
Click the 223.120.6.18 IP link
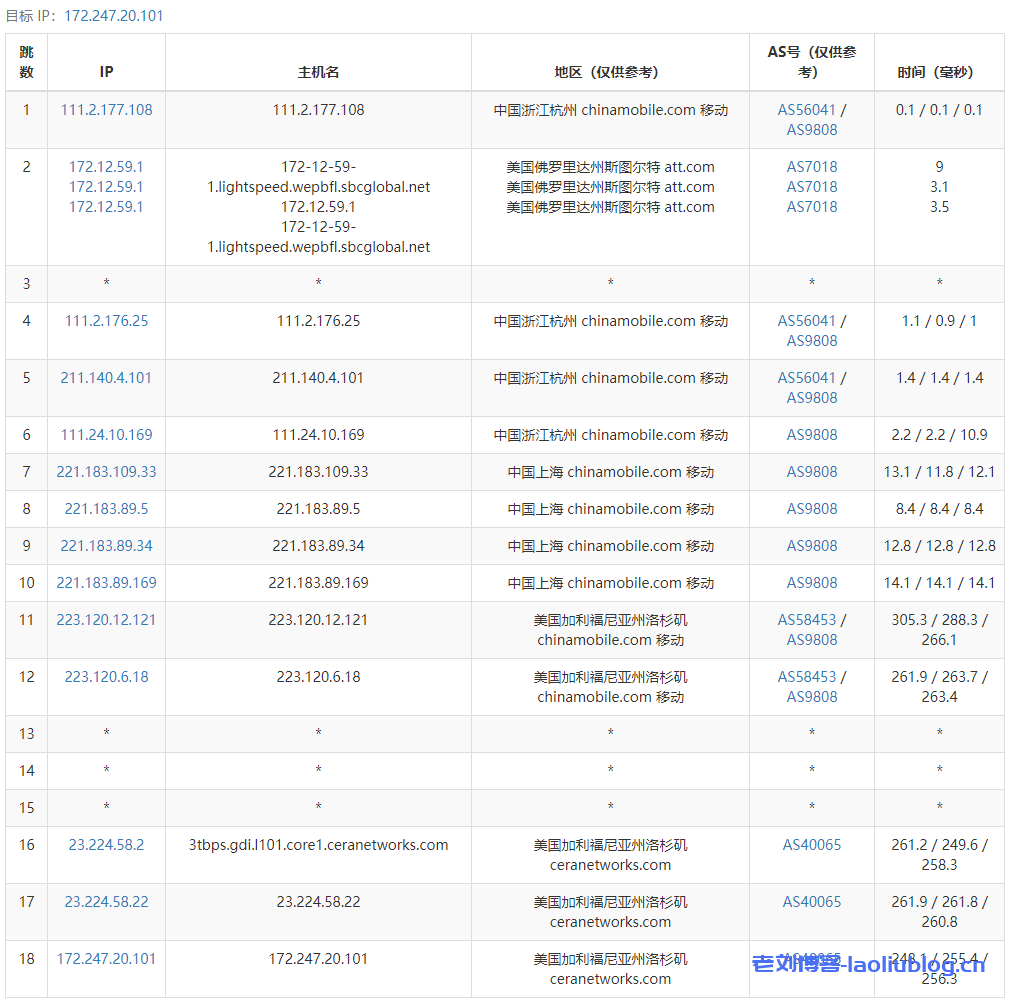[x=106, y=677]
